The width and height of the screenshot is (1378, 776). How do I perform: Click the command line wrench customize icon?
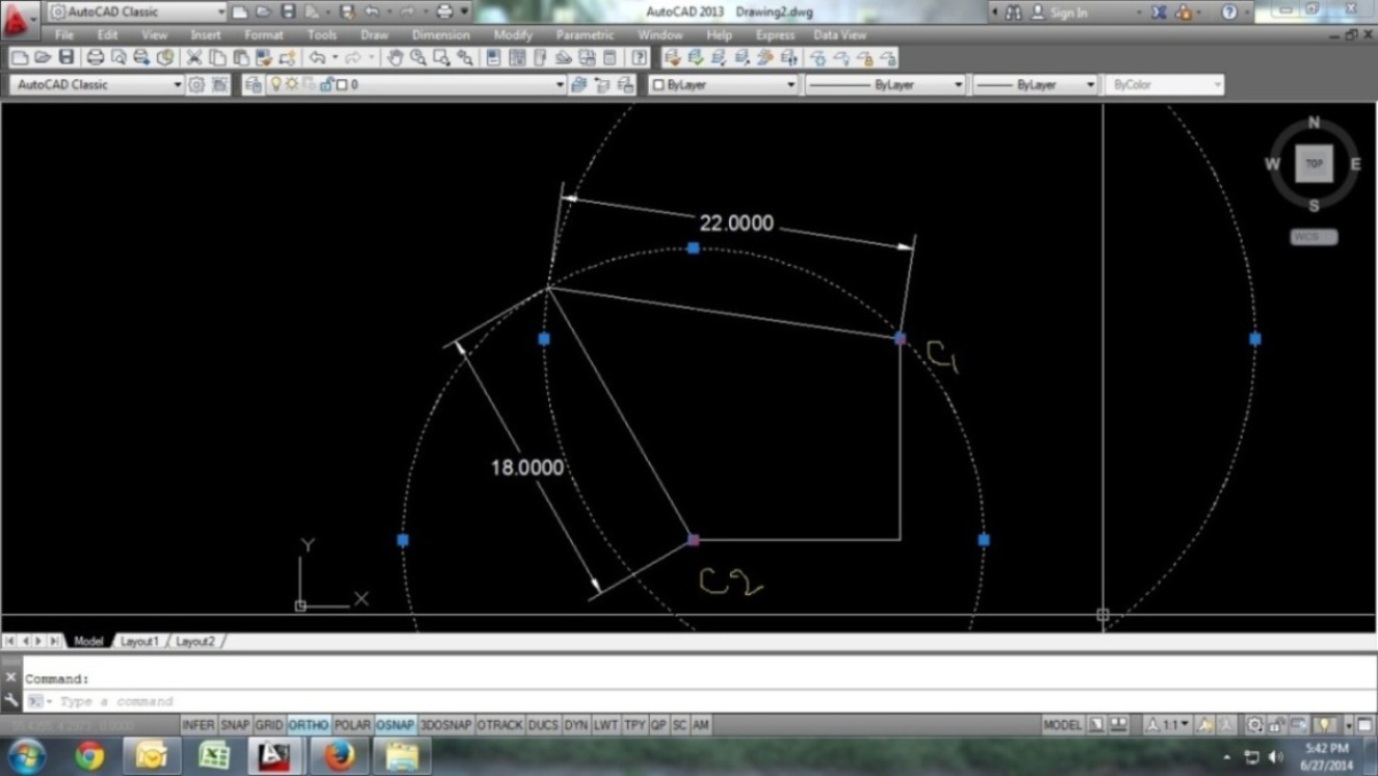point(11,701)
